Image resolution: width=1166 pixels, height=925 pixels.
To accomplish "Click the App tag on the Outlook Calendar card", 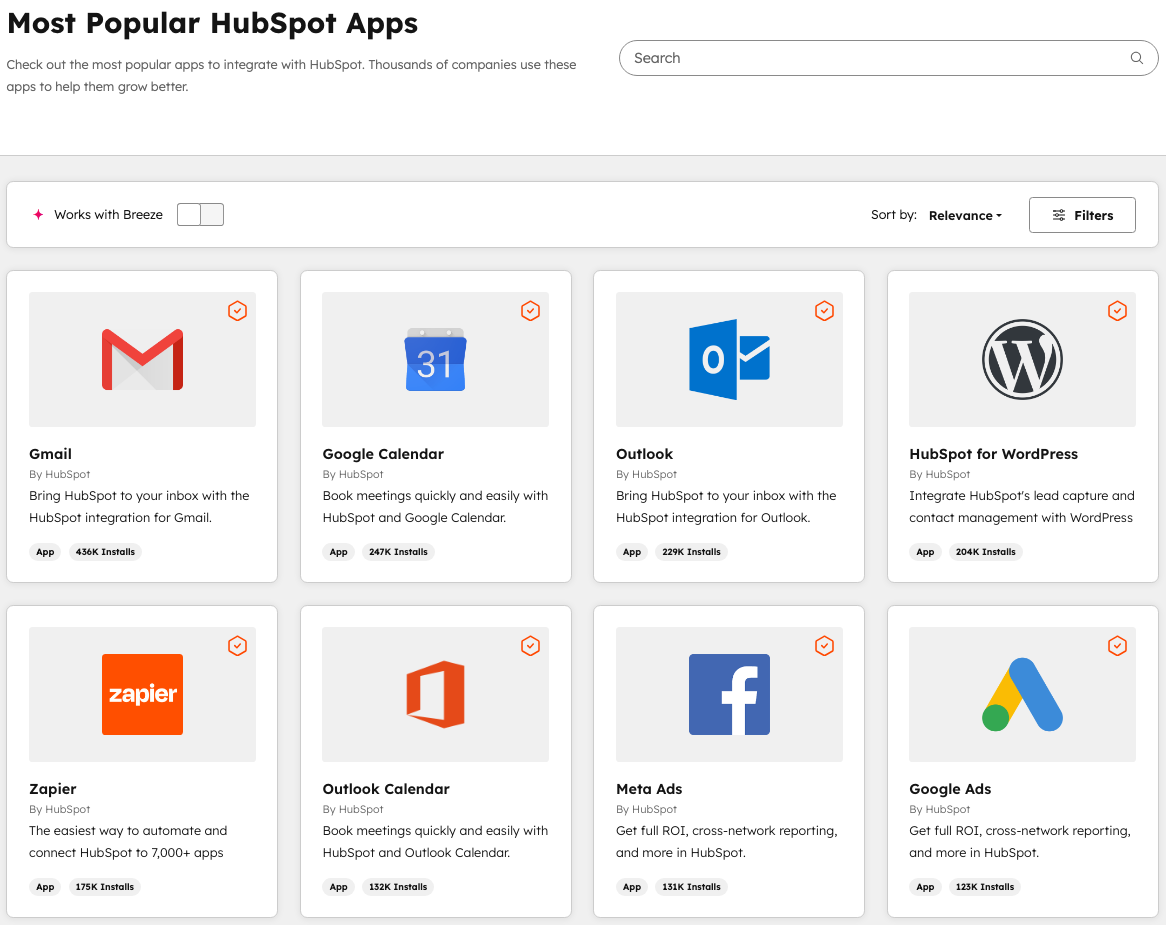I will [339, 886].
